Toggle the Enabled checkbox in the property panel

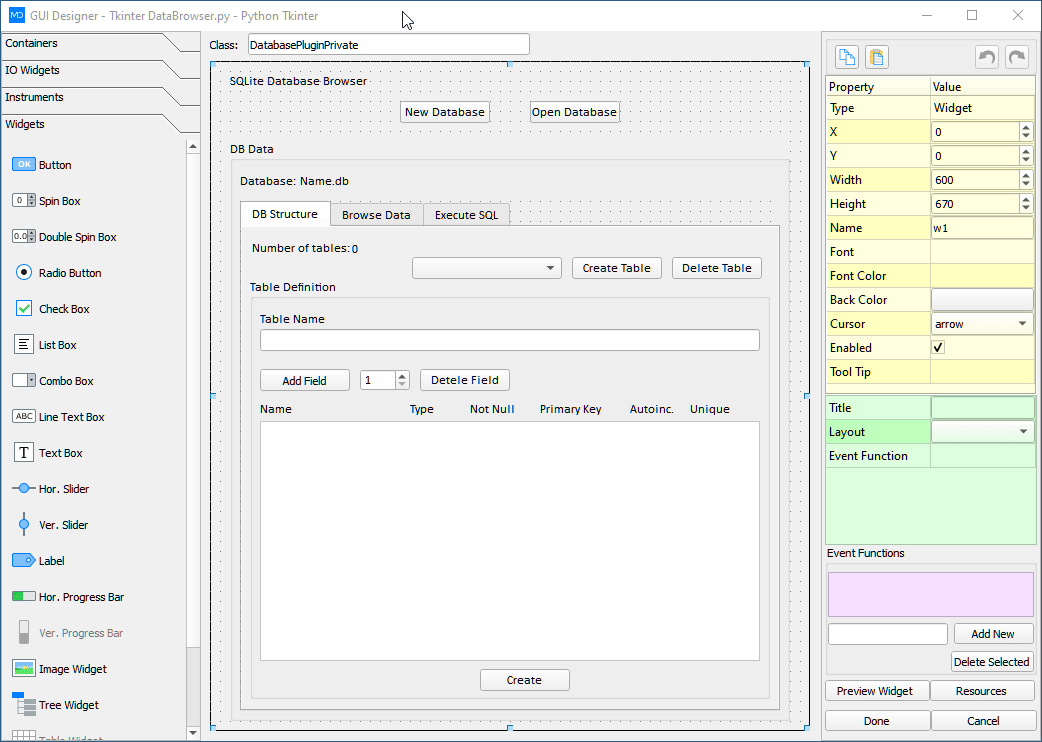point(938,347)
